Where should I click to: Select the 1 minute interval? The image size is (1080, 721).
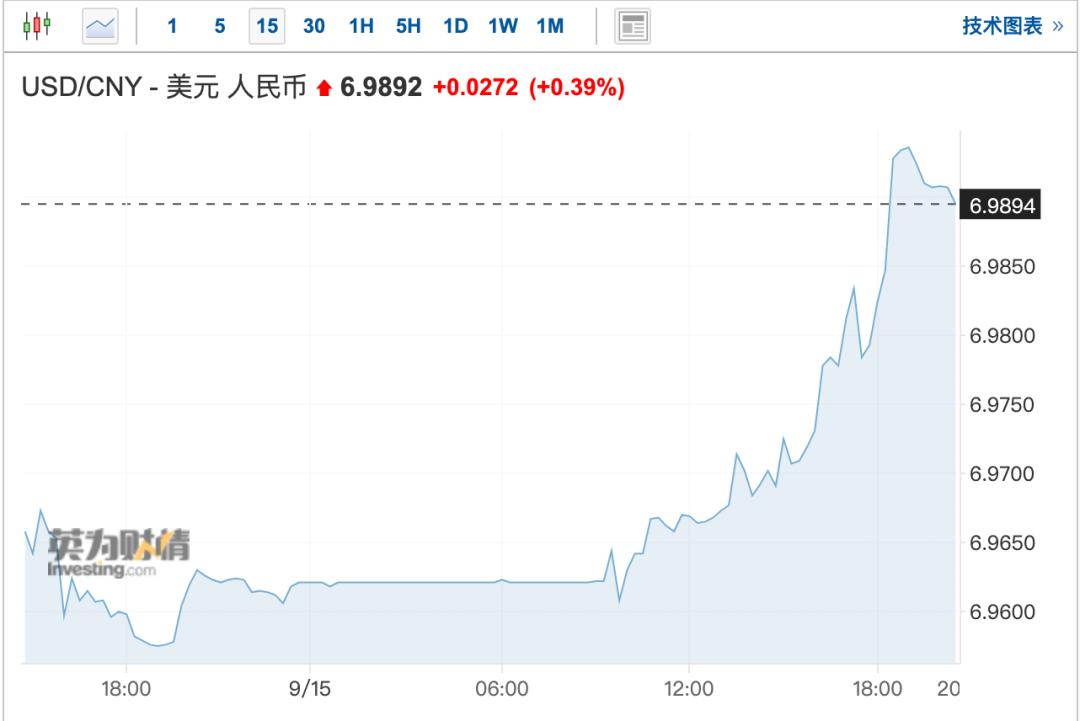click(x=172, y=26)
